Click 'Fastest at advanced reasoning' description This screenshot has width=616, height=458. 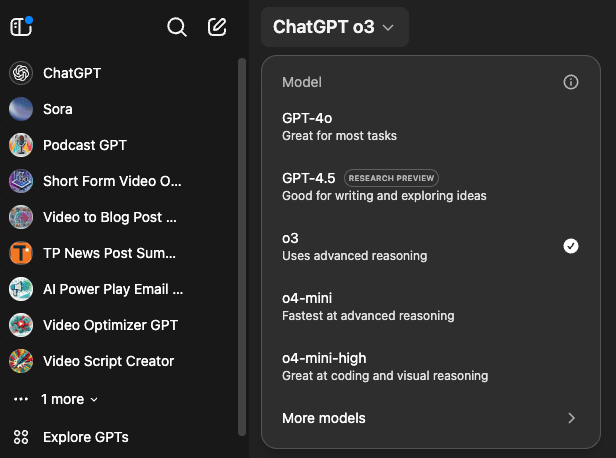[x=368, y=316]
